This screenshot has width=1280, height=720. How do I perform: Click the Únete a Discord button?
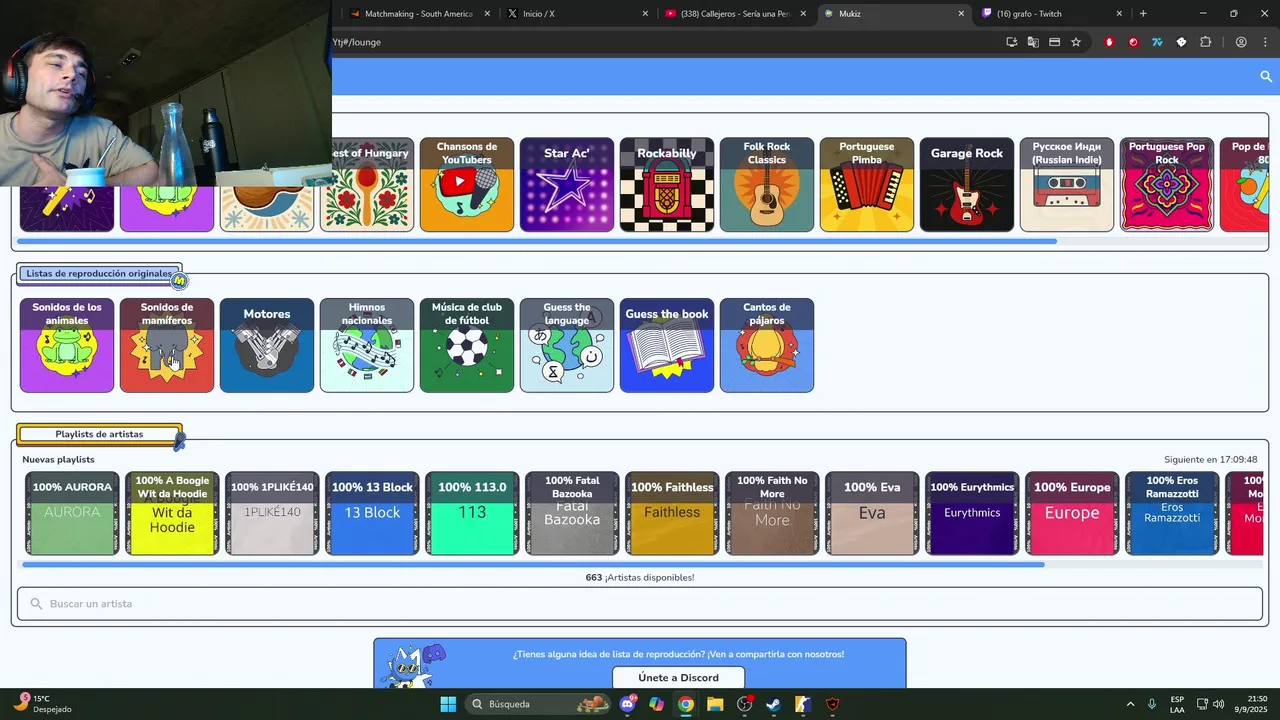(x=678, y=677)
